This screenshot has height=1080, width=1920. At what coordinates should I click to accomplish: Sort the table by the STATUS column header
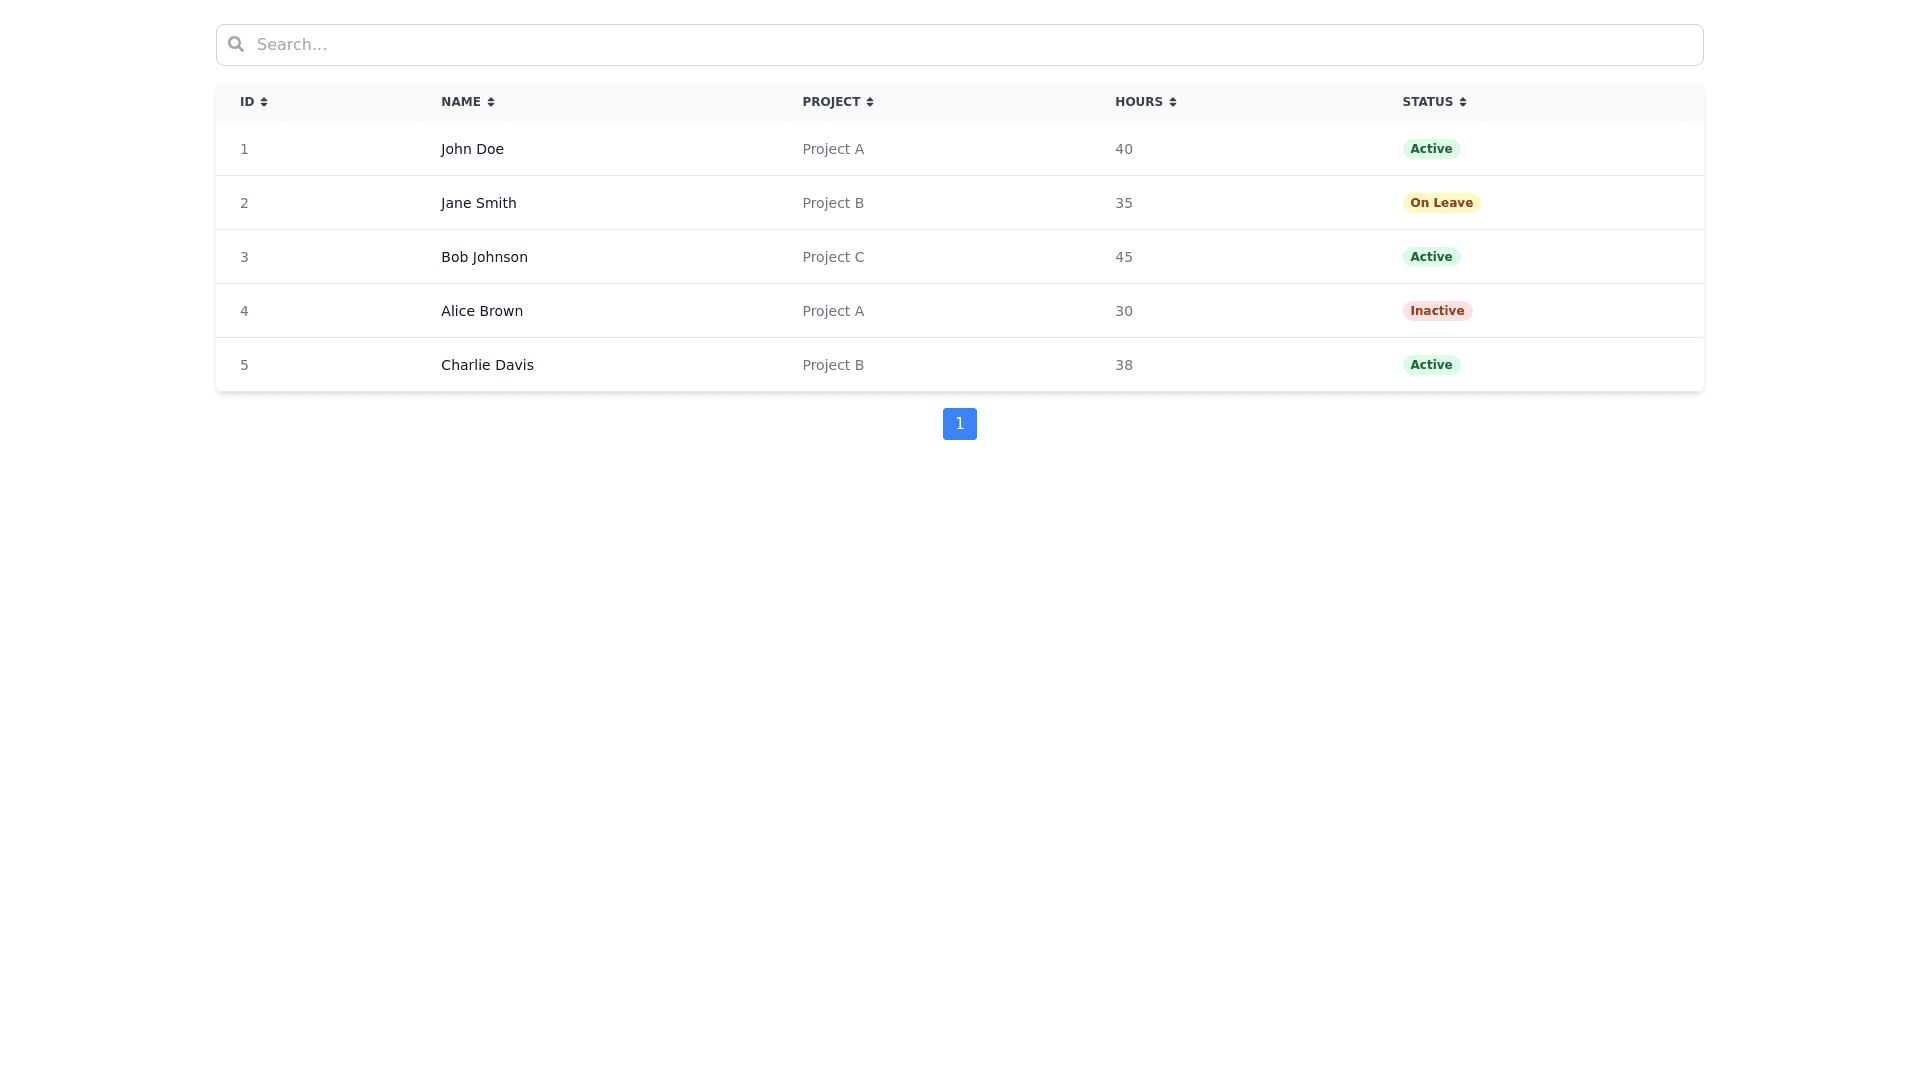click(1428, 101)
